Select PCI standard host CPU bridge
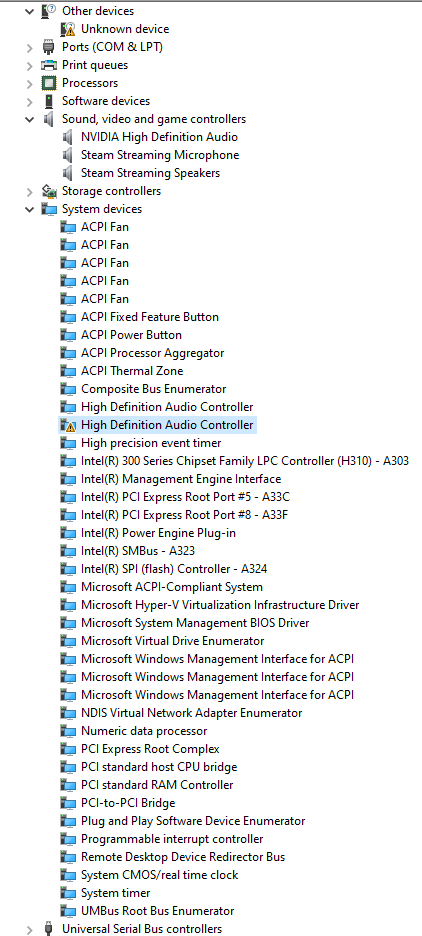Viewport: 422px width, 936px height. click(159, 766)
